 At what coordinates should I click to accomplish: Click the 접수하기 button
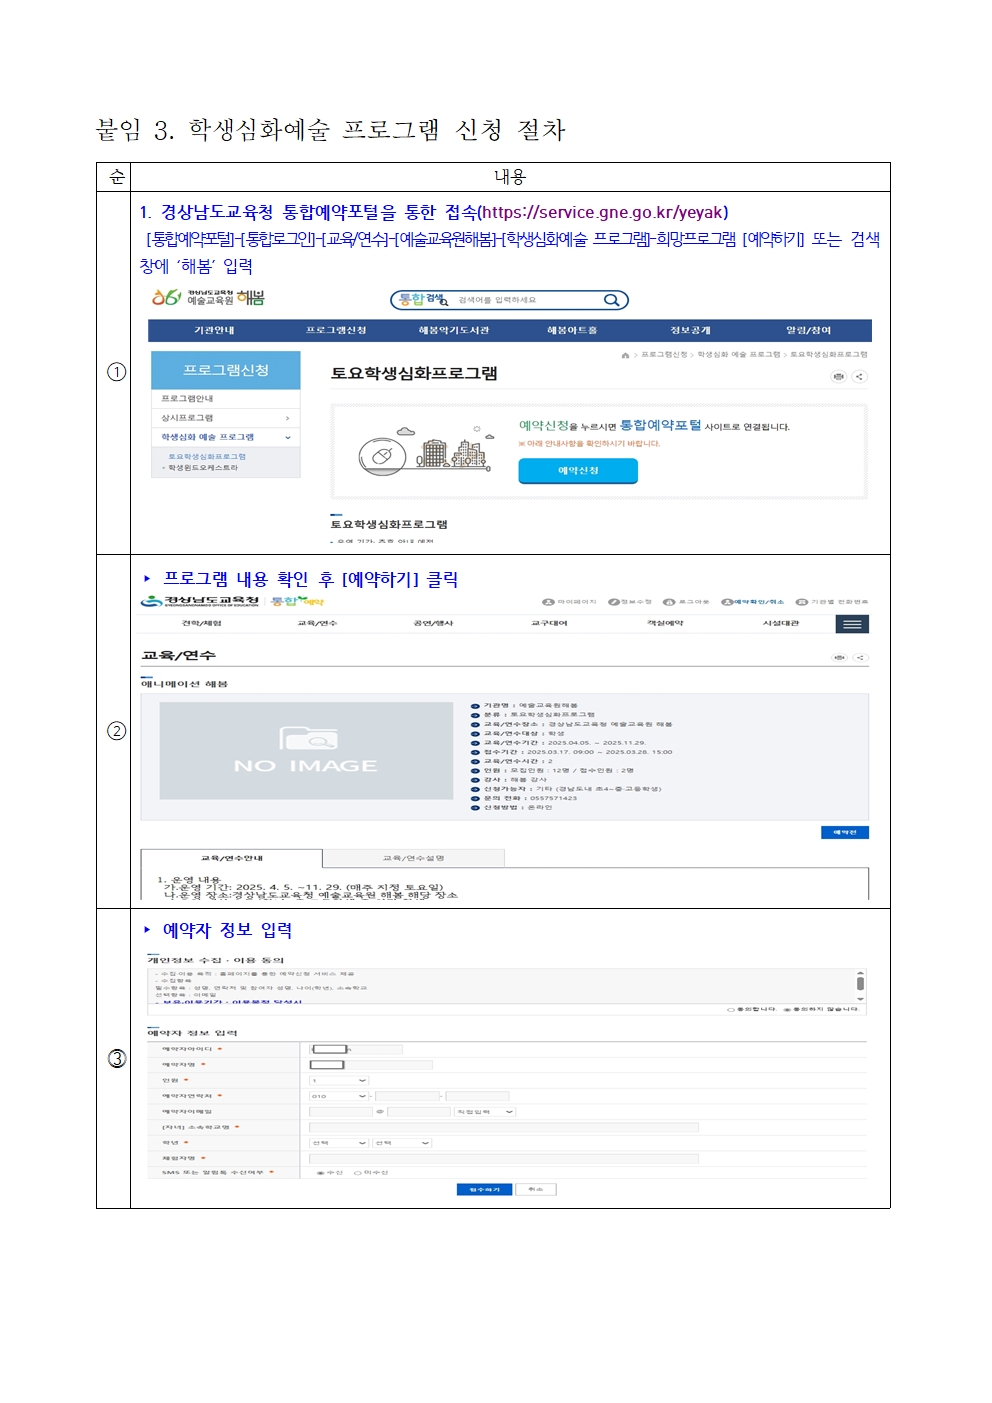pyautogui.click(x=484, y=1190)
